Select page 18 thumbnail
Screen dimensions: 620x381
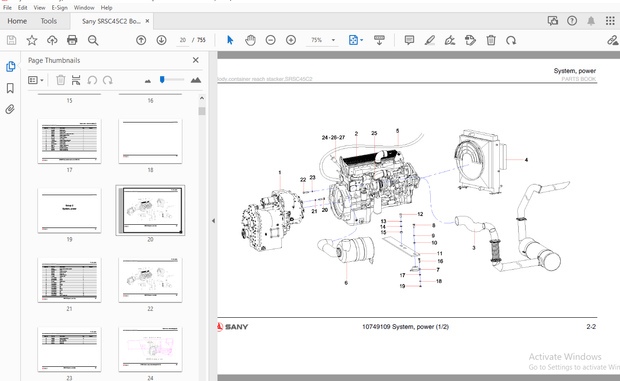coord(150,141)
